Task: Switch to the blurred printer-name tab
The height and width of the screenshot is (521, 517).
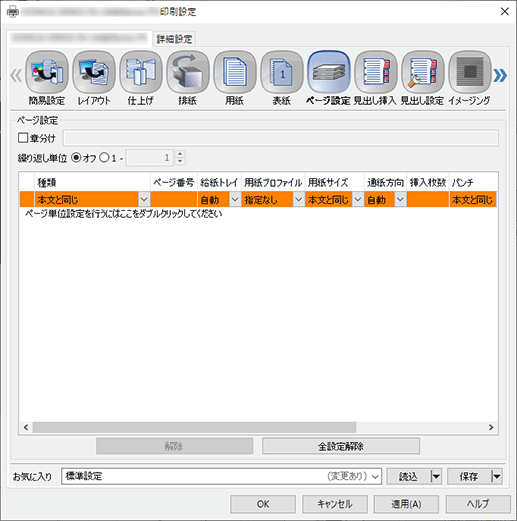Action: click(x=79, y=38)
